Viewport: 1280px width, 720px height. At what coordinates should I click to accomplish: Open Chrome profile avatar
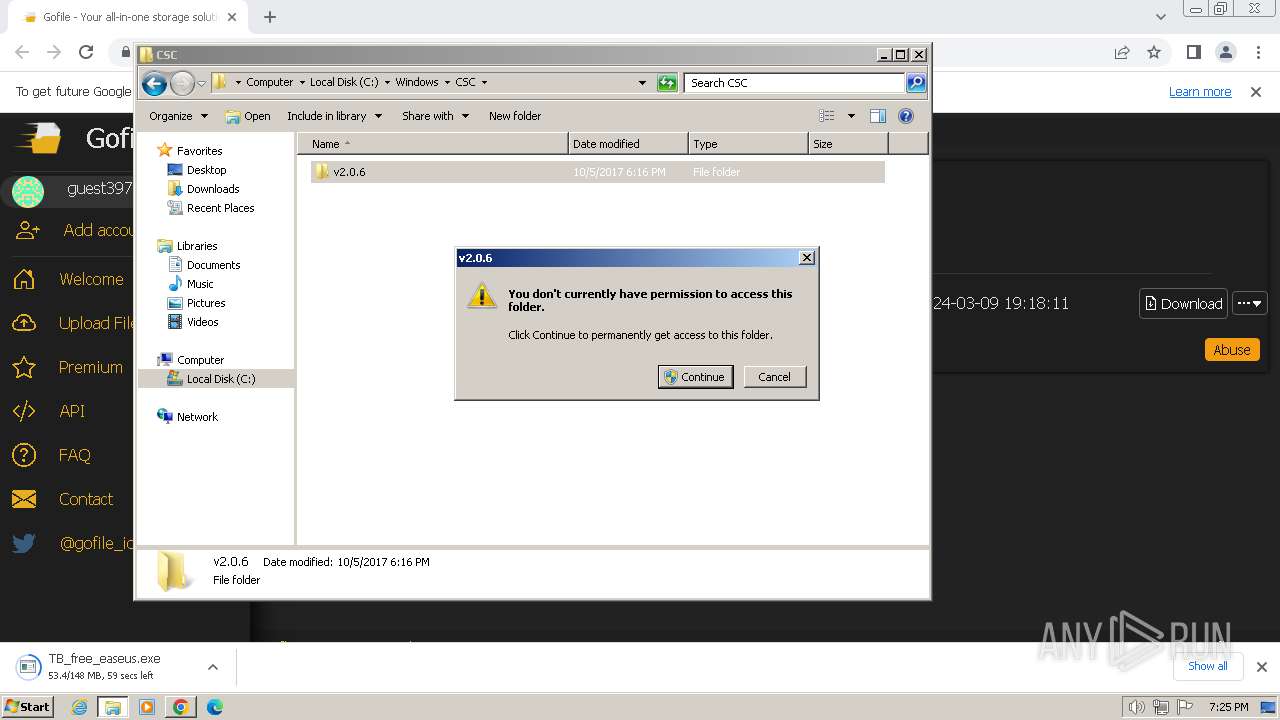[x=1225, y=52]
